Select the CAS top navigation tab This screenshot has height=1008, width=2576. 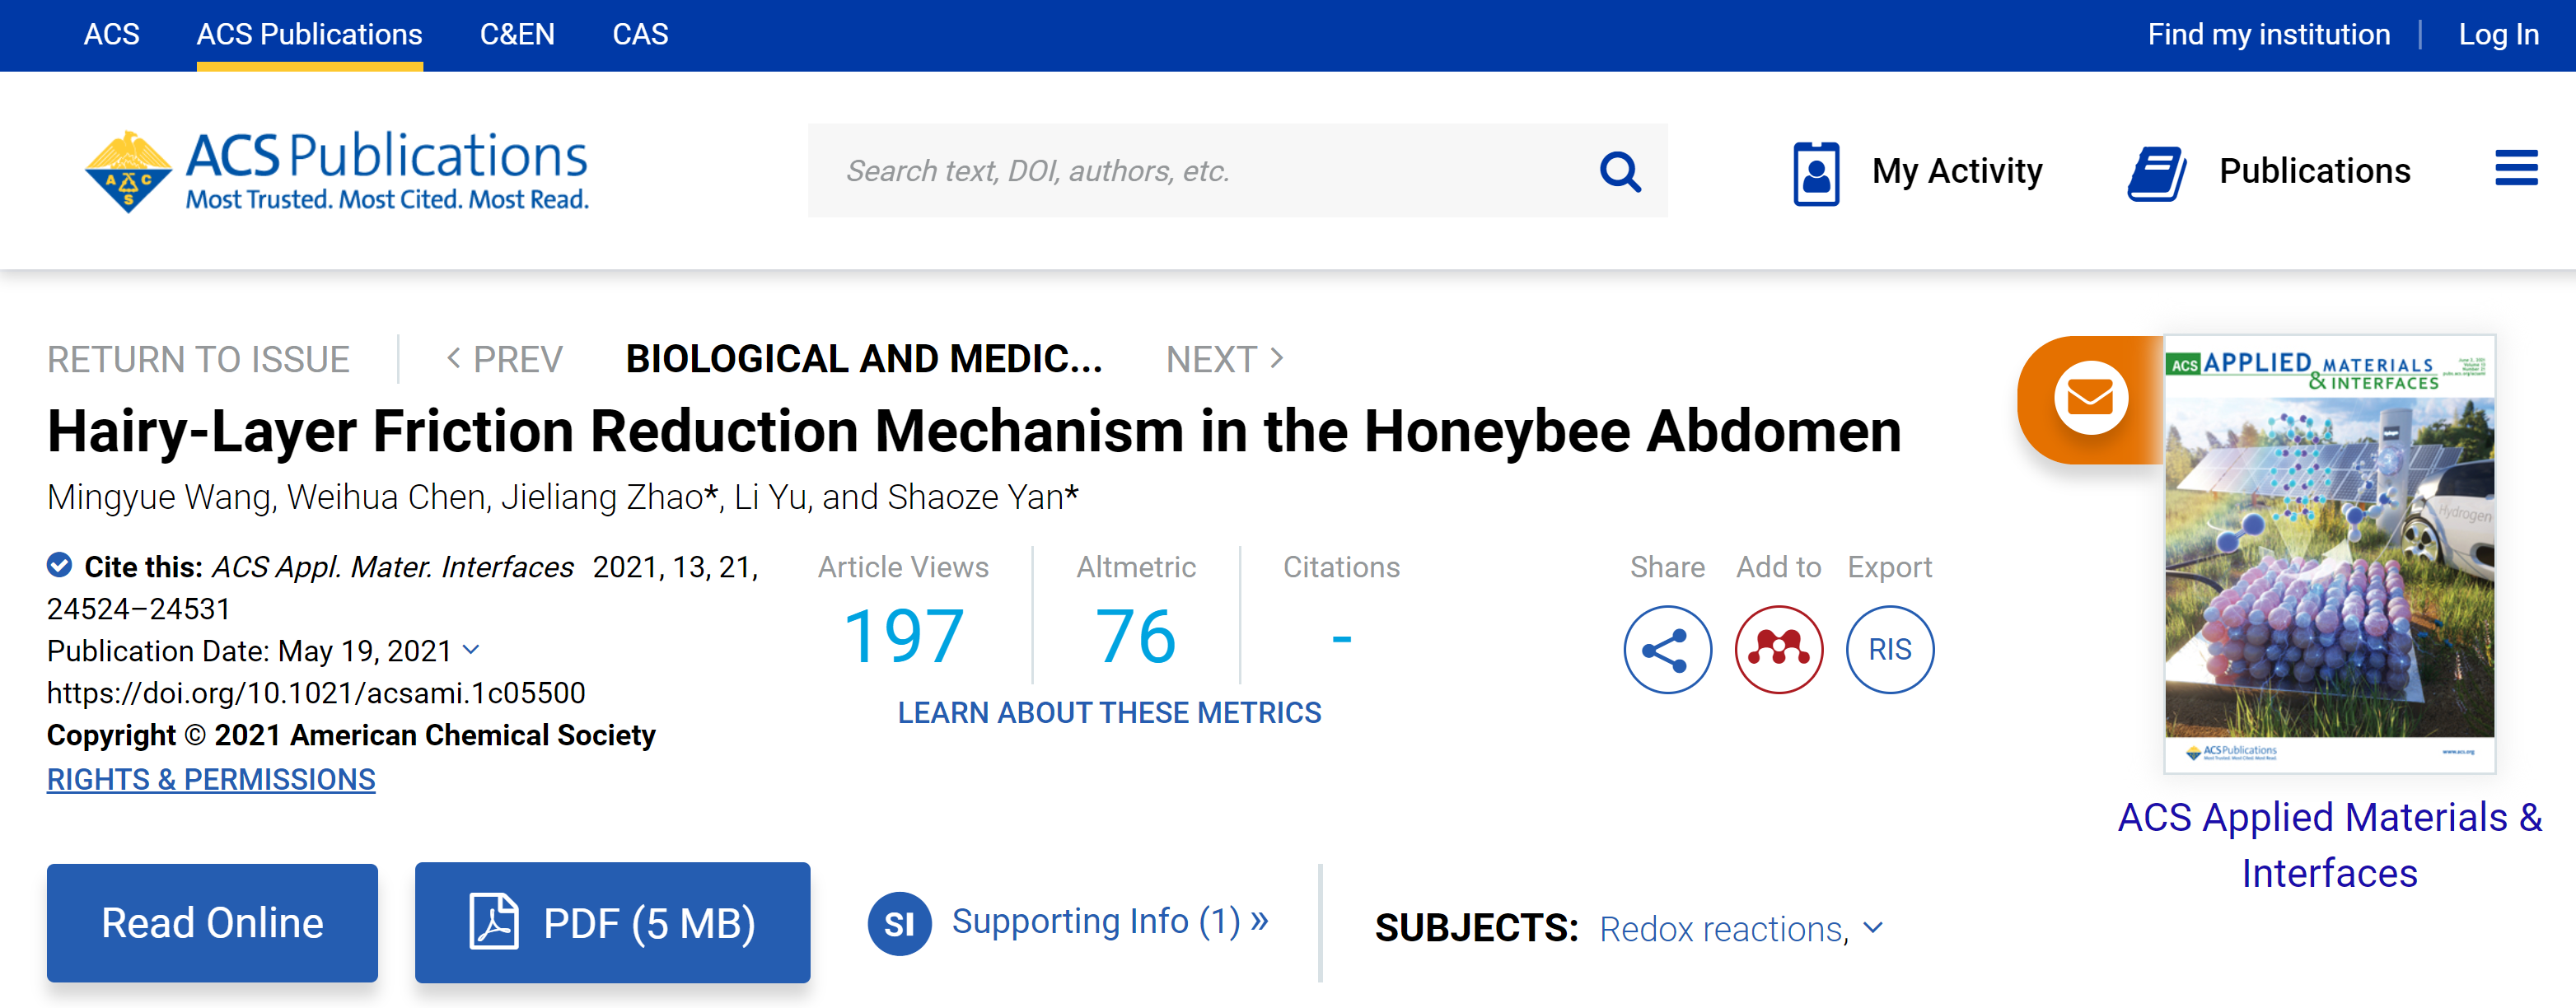(640, 35)
